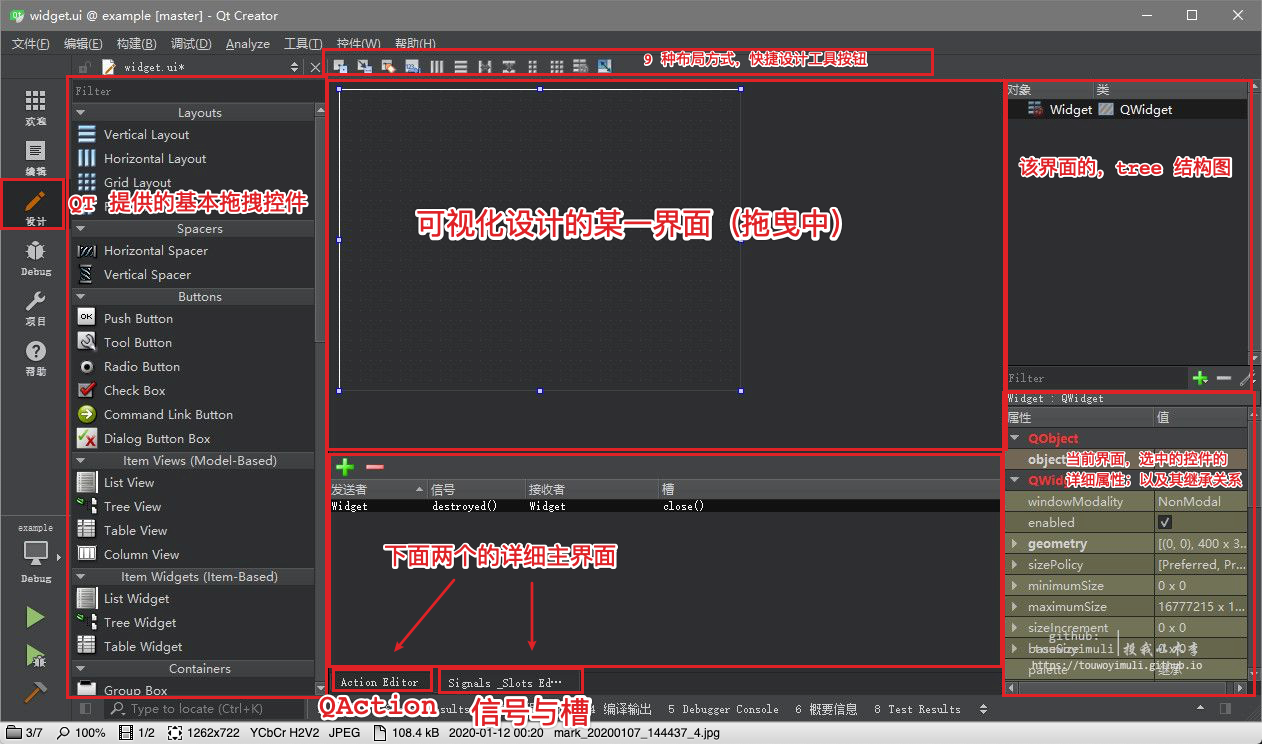1262x744 pixels.
Task: Switch to the Action Editor tab
Action: point(380,682)
